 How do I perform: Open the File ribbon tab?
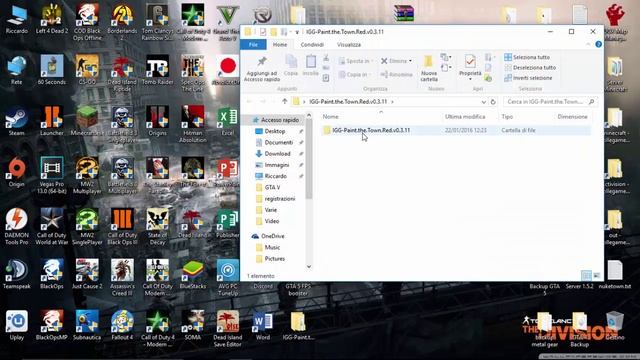[x=253, y=44]
